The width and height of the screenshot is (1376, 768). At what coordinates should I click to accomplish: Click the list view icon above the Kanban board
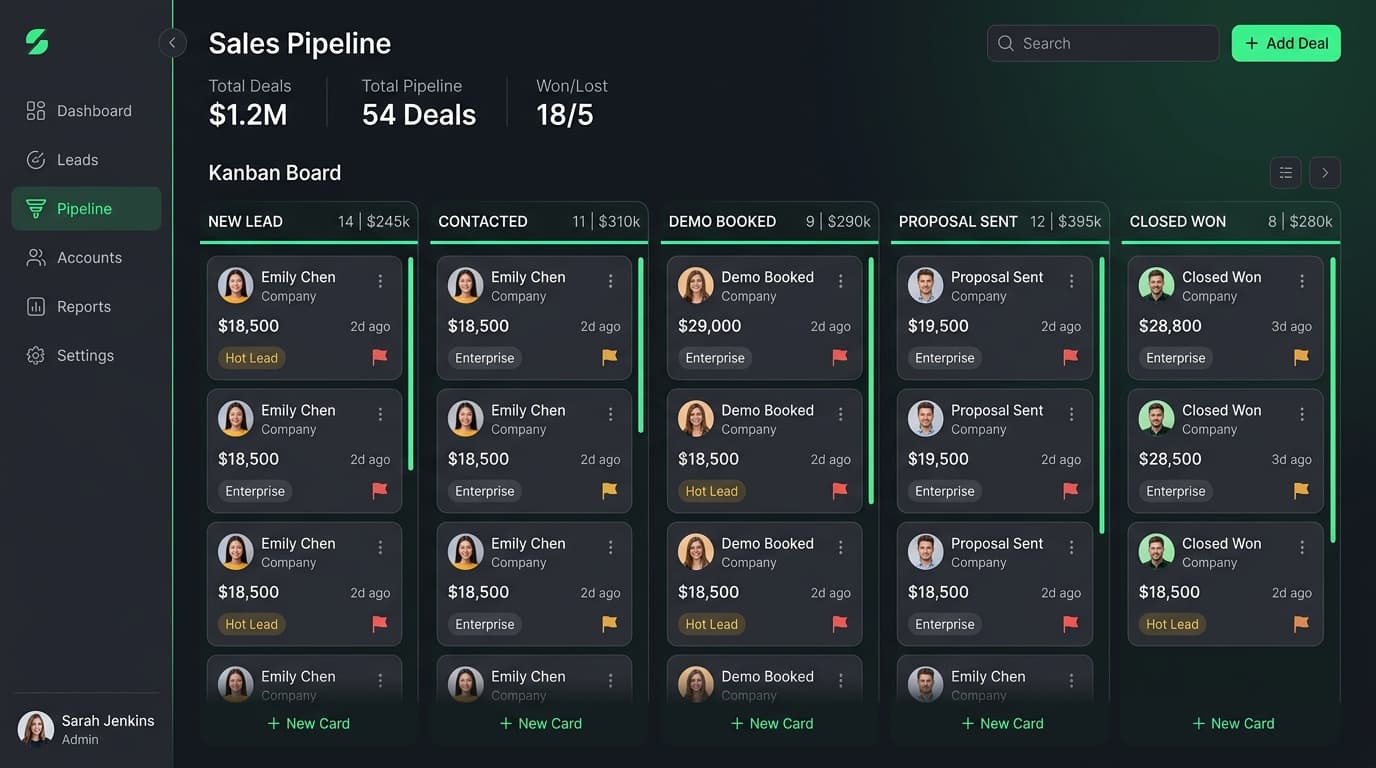pos(1285,172)
